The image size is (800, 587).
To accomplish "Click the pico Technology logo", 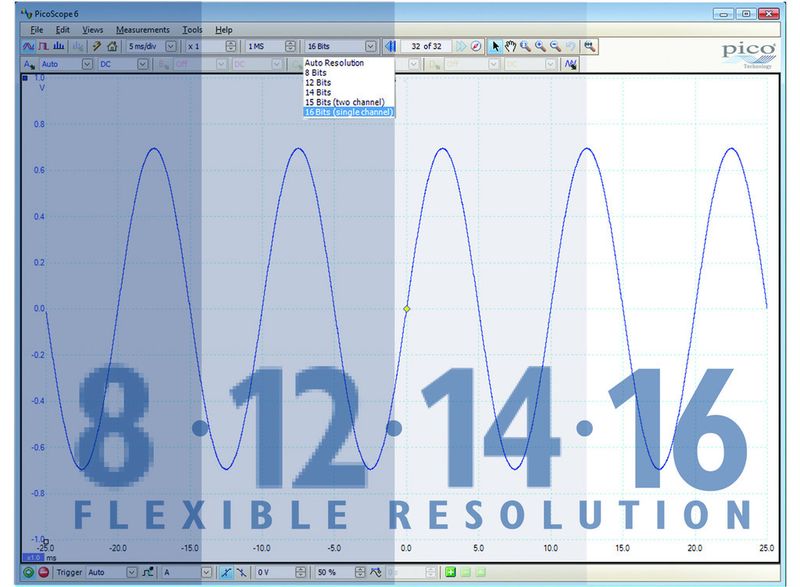I will point(748,55).
